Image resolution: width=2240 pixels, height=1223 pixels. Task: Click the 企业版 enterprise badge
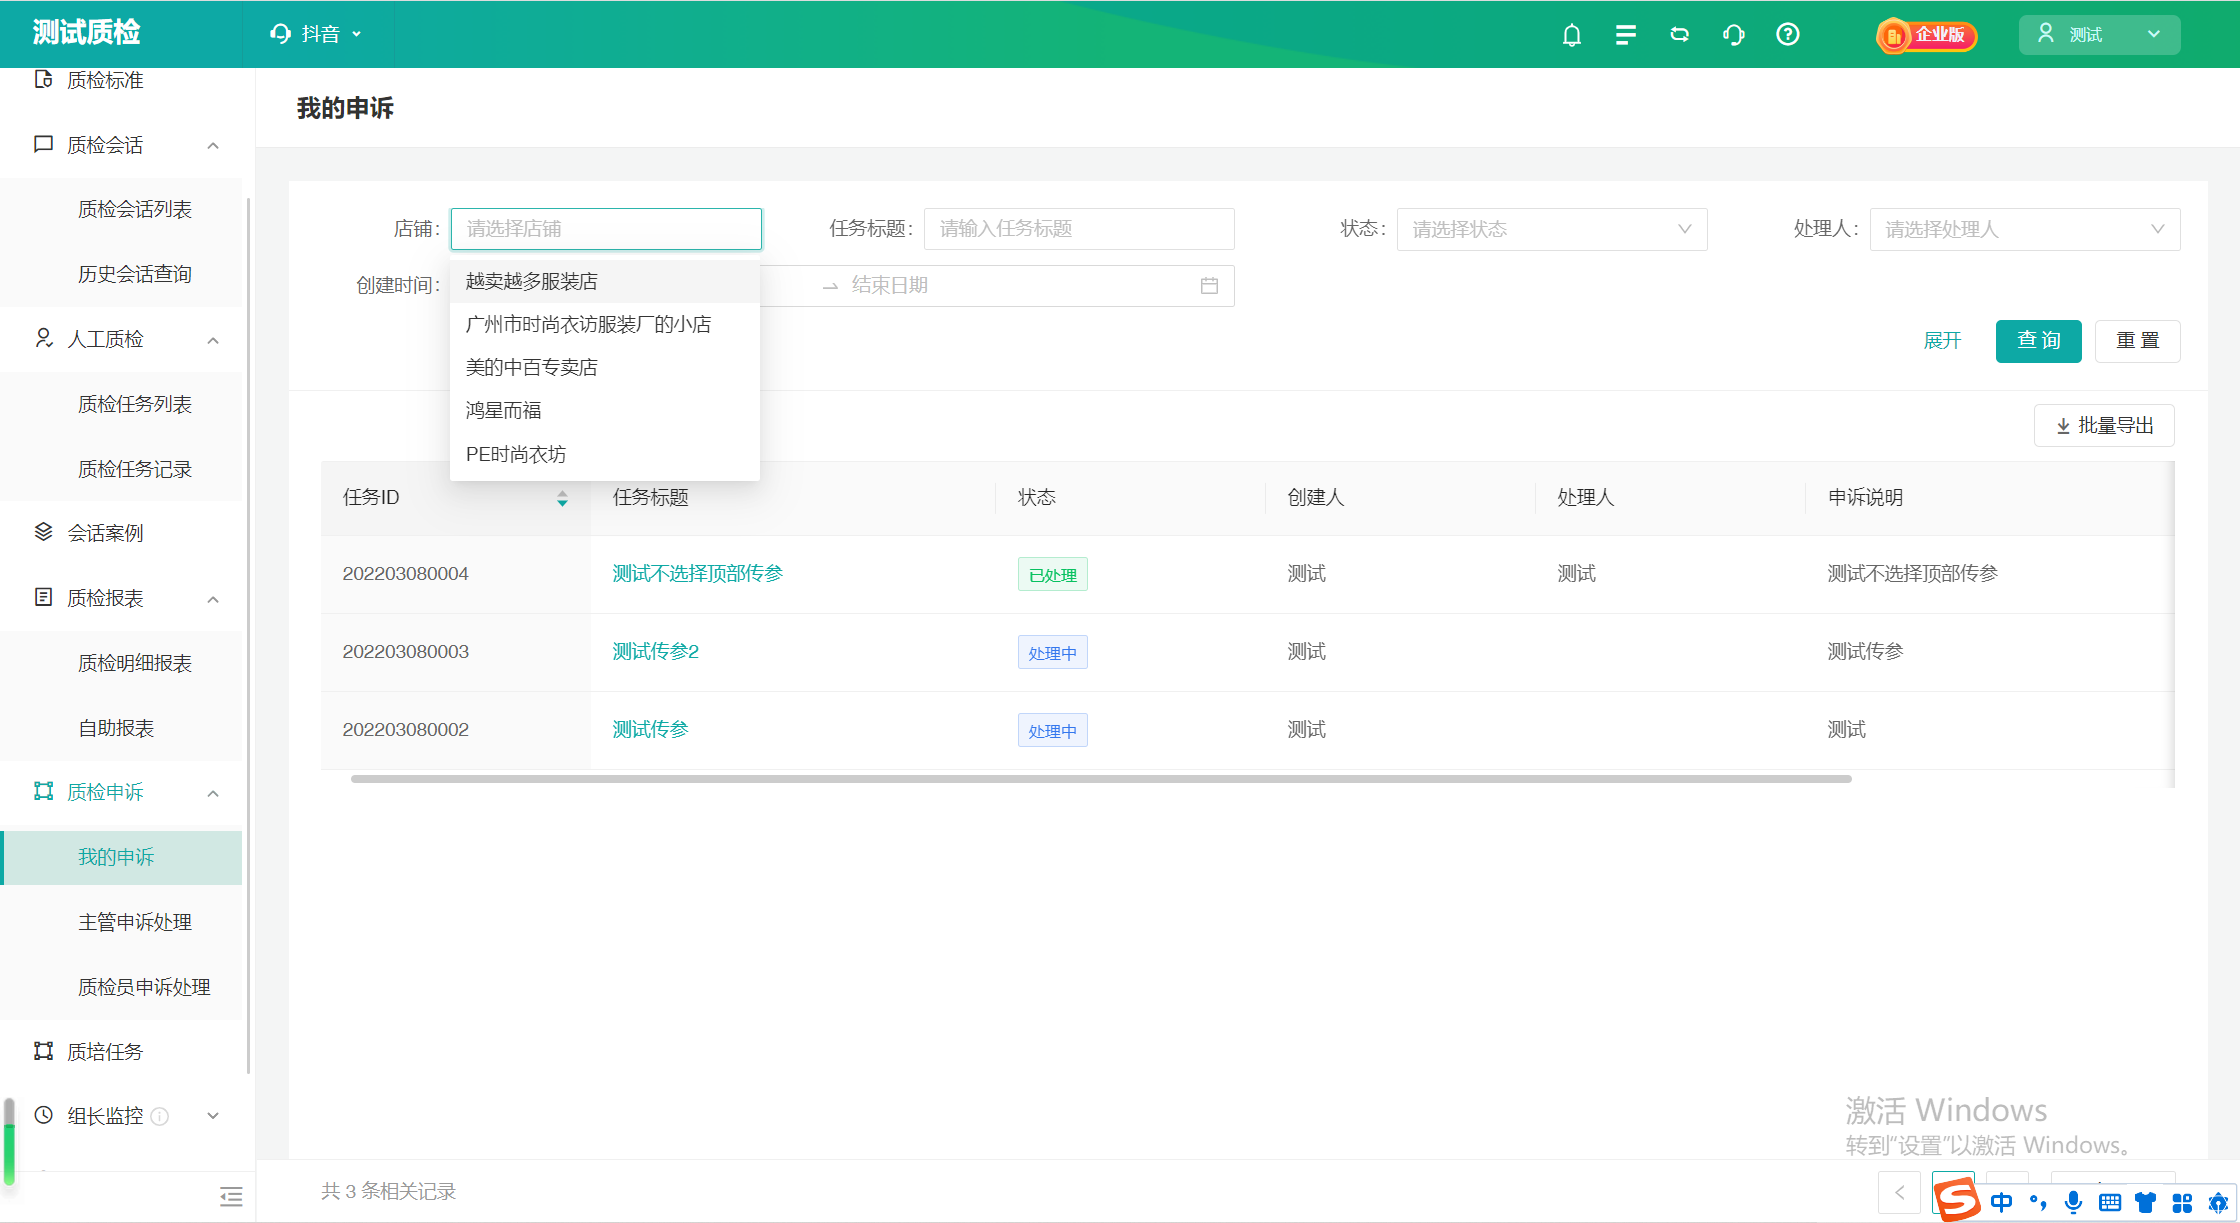coord(1926,35)
